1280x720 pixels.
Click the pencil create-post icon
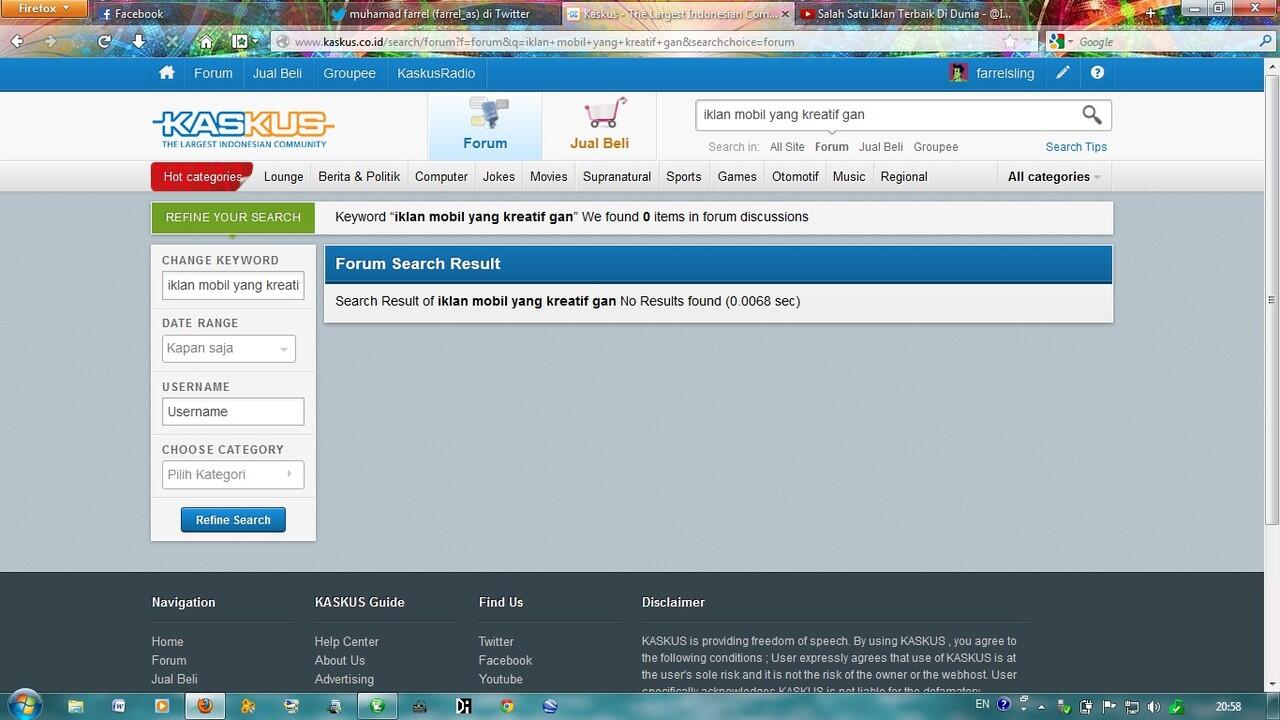click(1062, 73)
